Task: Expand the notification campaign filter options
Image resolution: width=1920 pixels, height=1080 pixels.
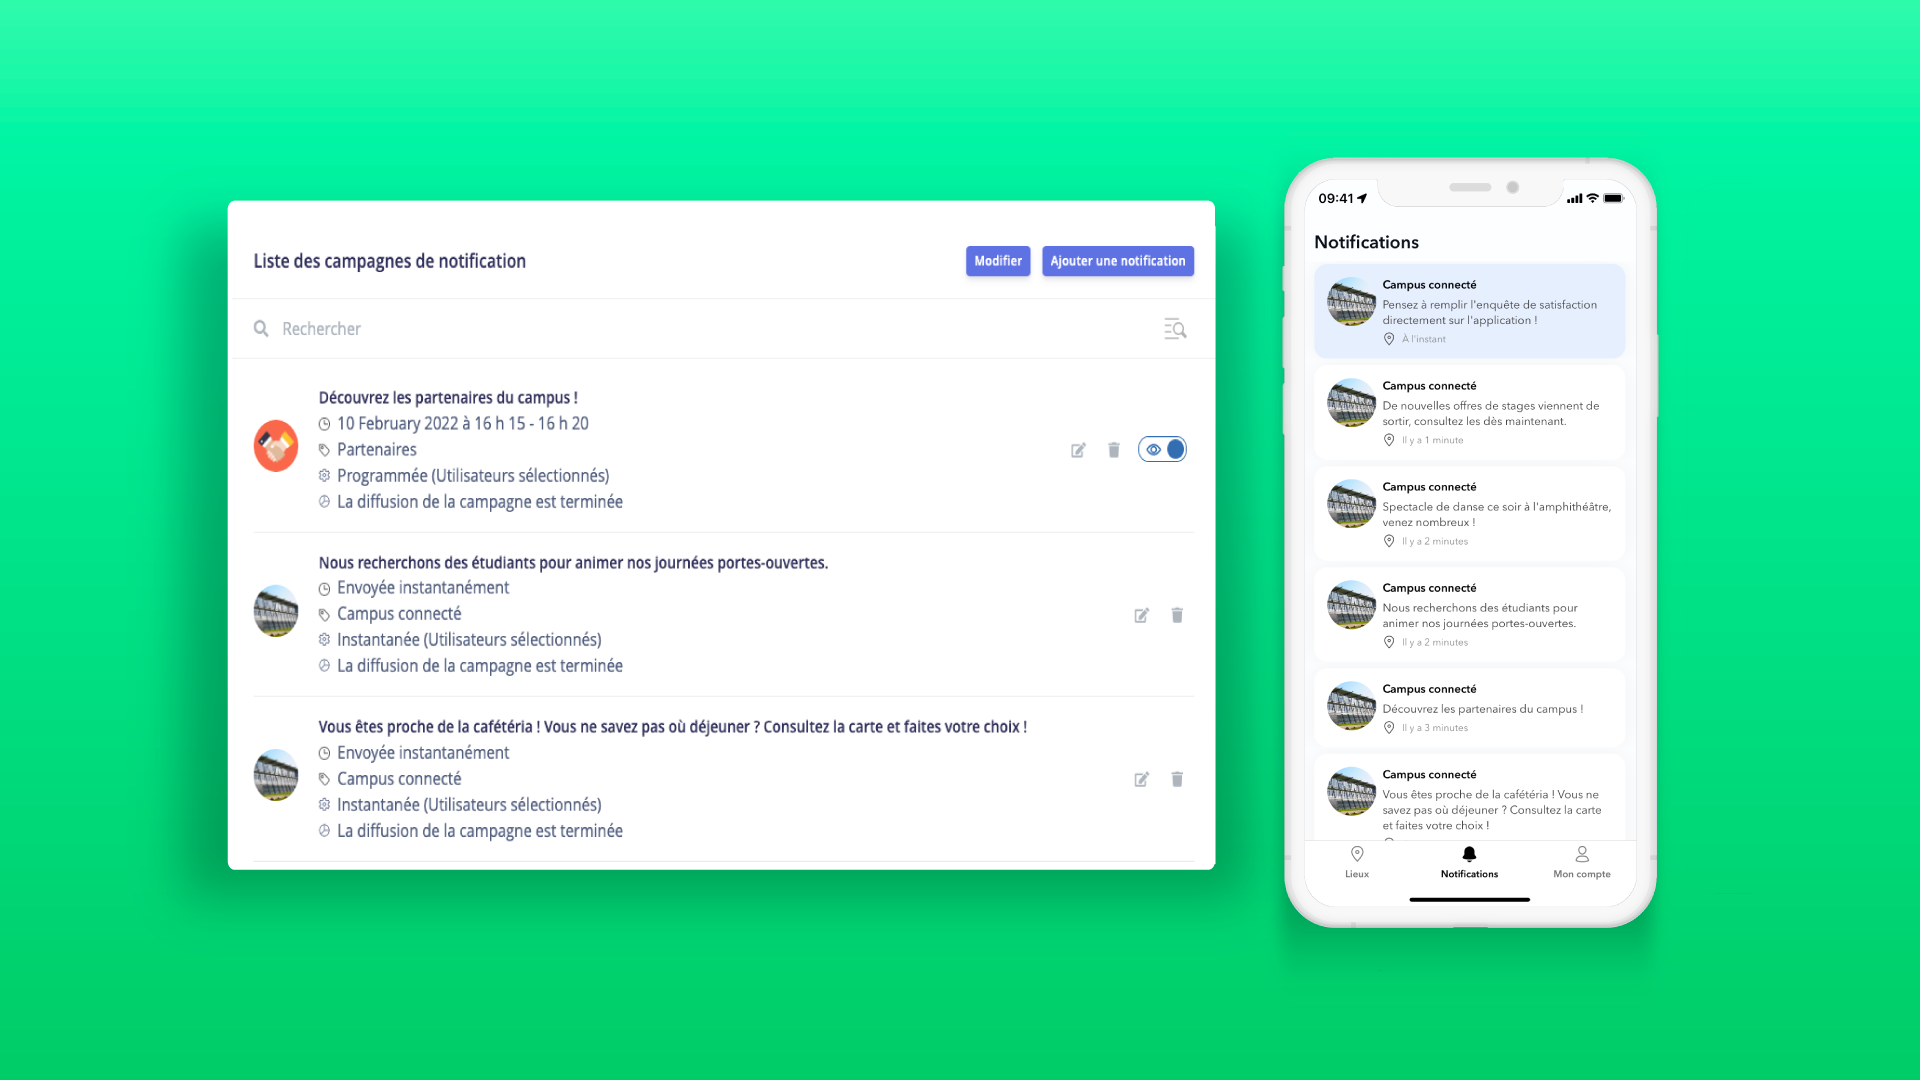Action: (1175, 328)
